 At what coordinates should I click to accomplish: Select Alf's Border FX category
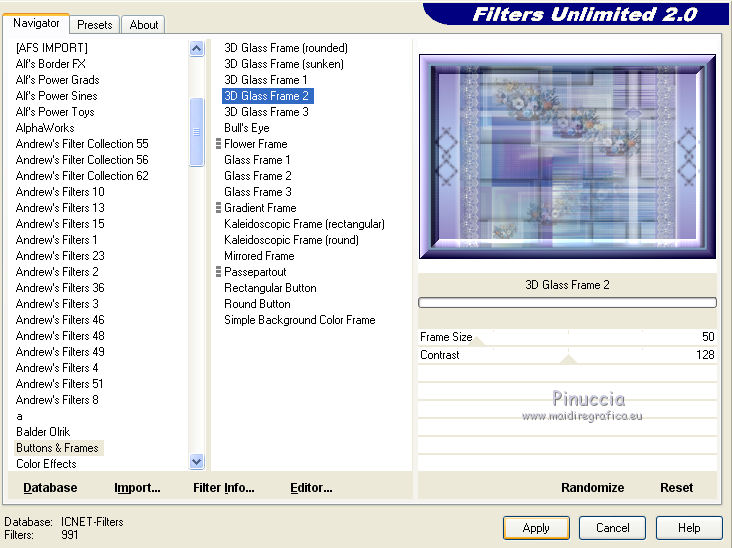pos(50,64)
